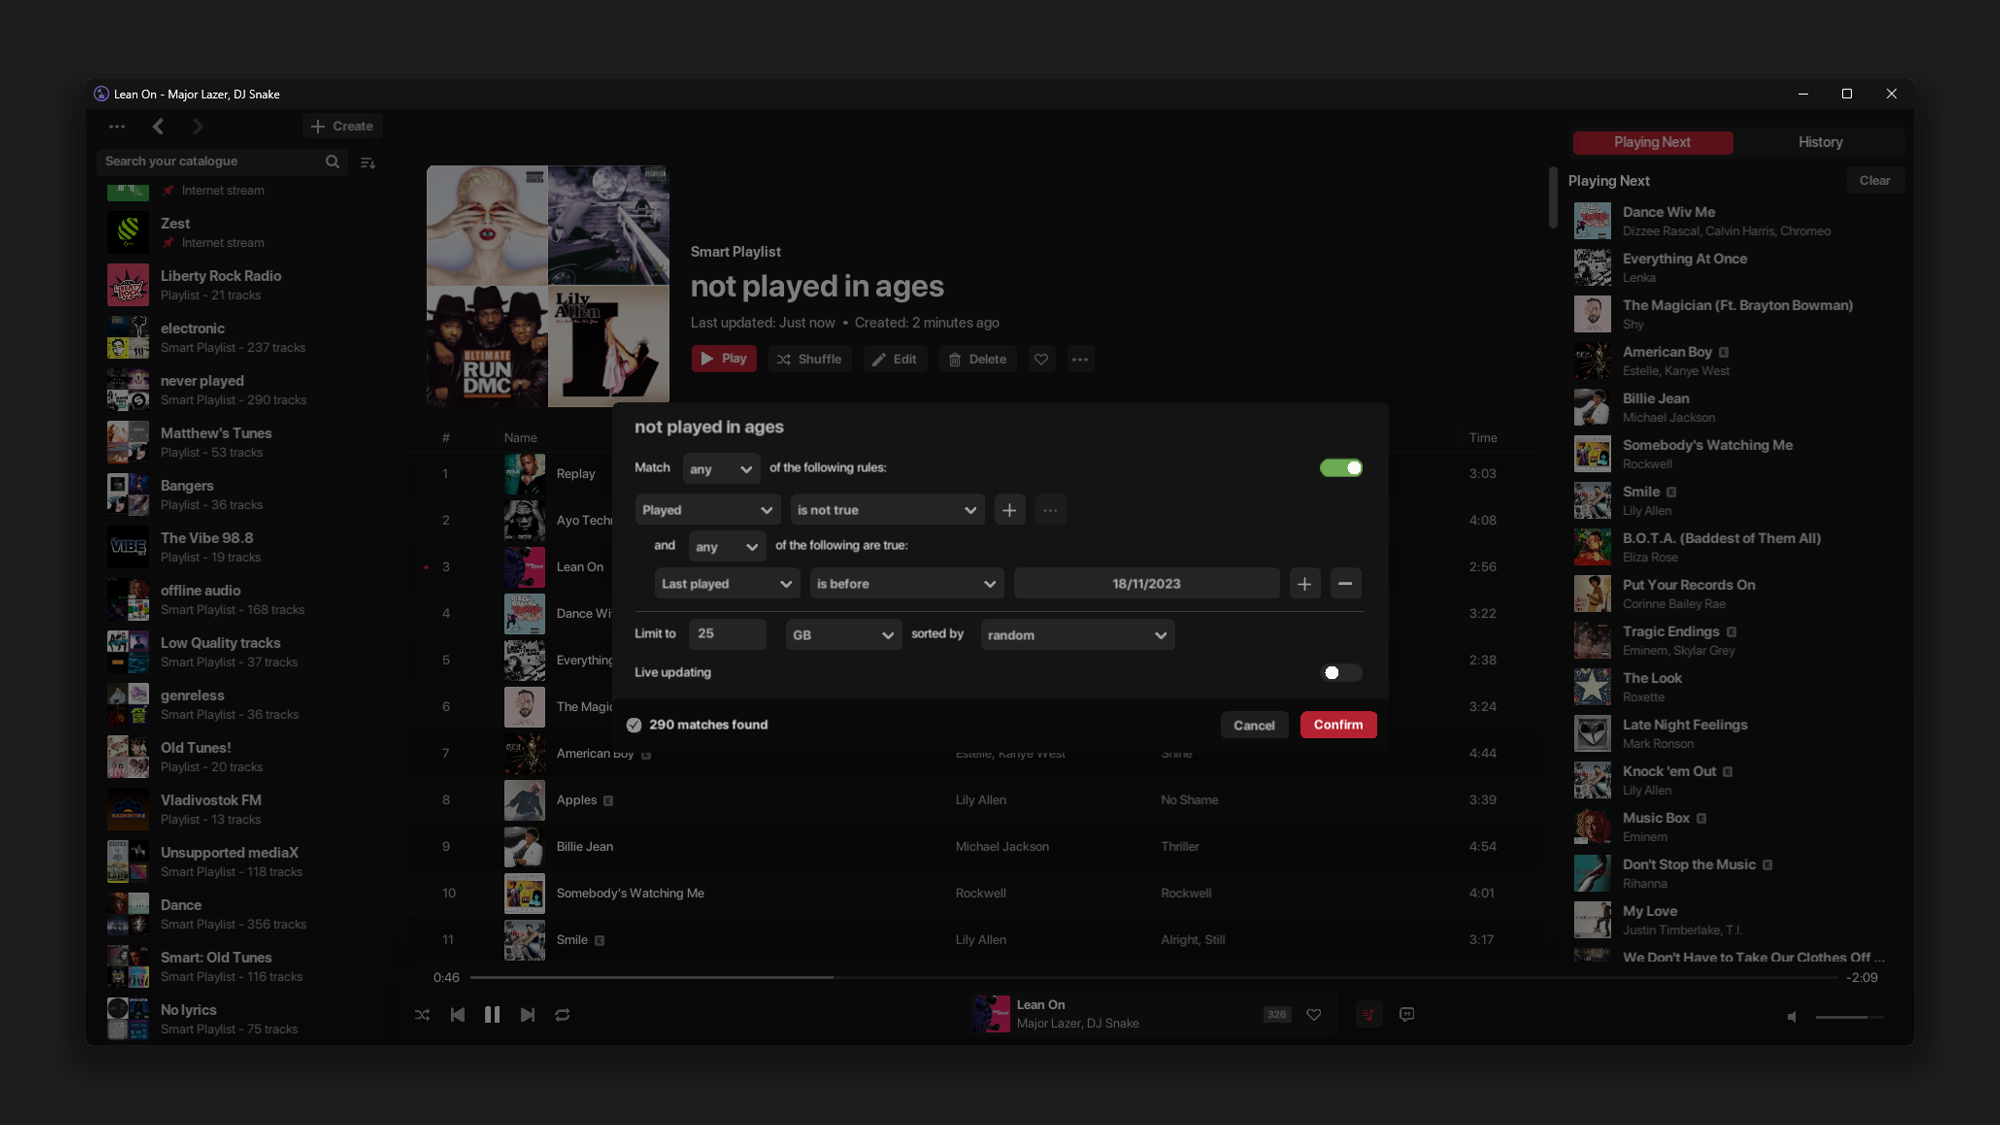2000x1125 pixels.
Task: Expand the 'sorted by random' dropdown
Action: tap(1077, 635)
